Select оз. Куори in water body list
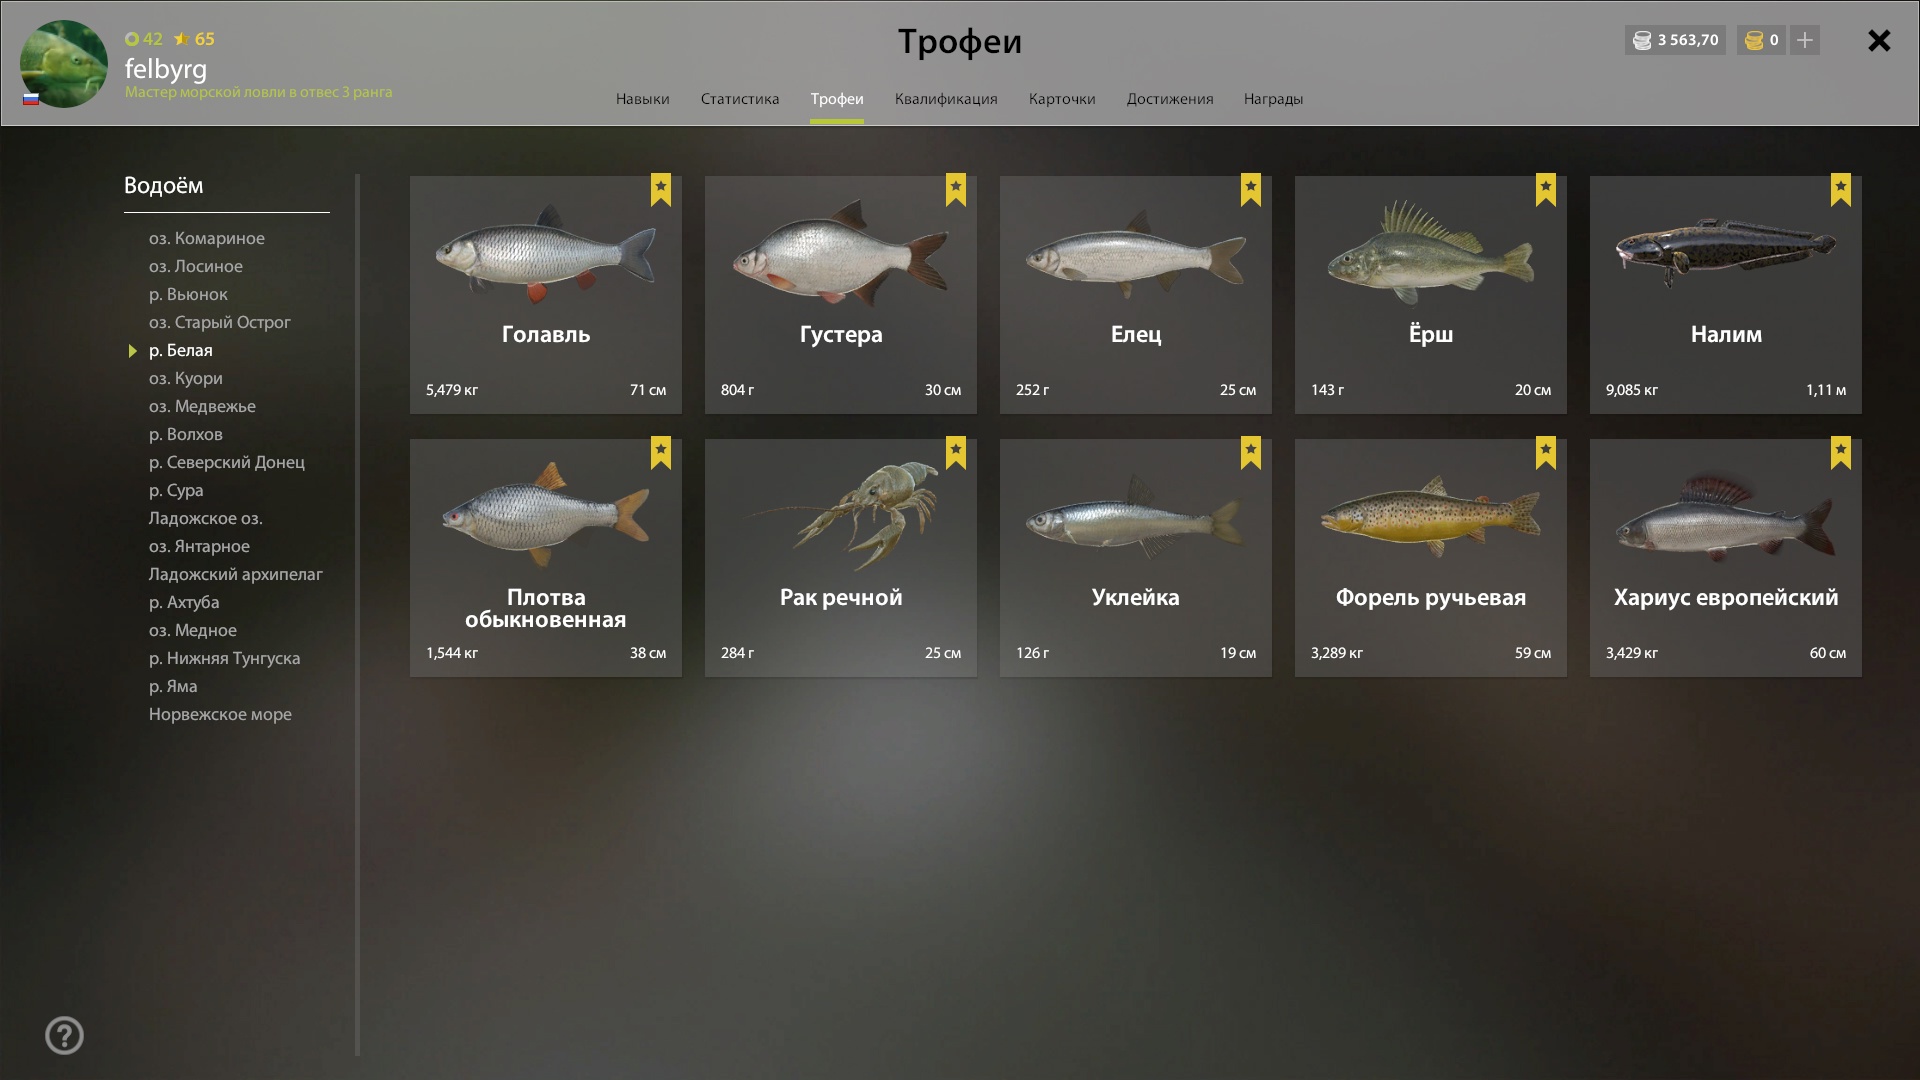Viewport: 1920px width, 1080px height. click(186, 378)
